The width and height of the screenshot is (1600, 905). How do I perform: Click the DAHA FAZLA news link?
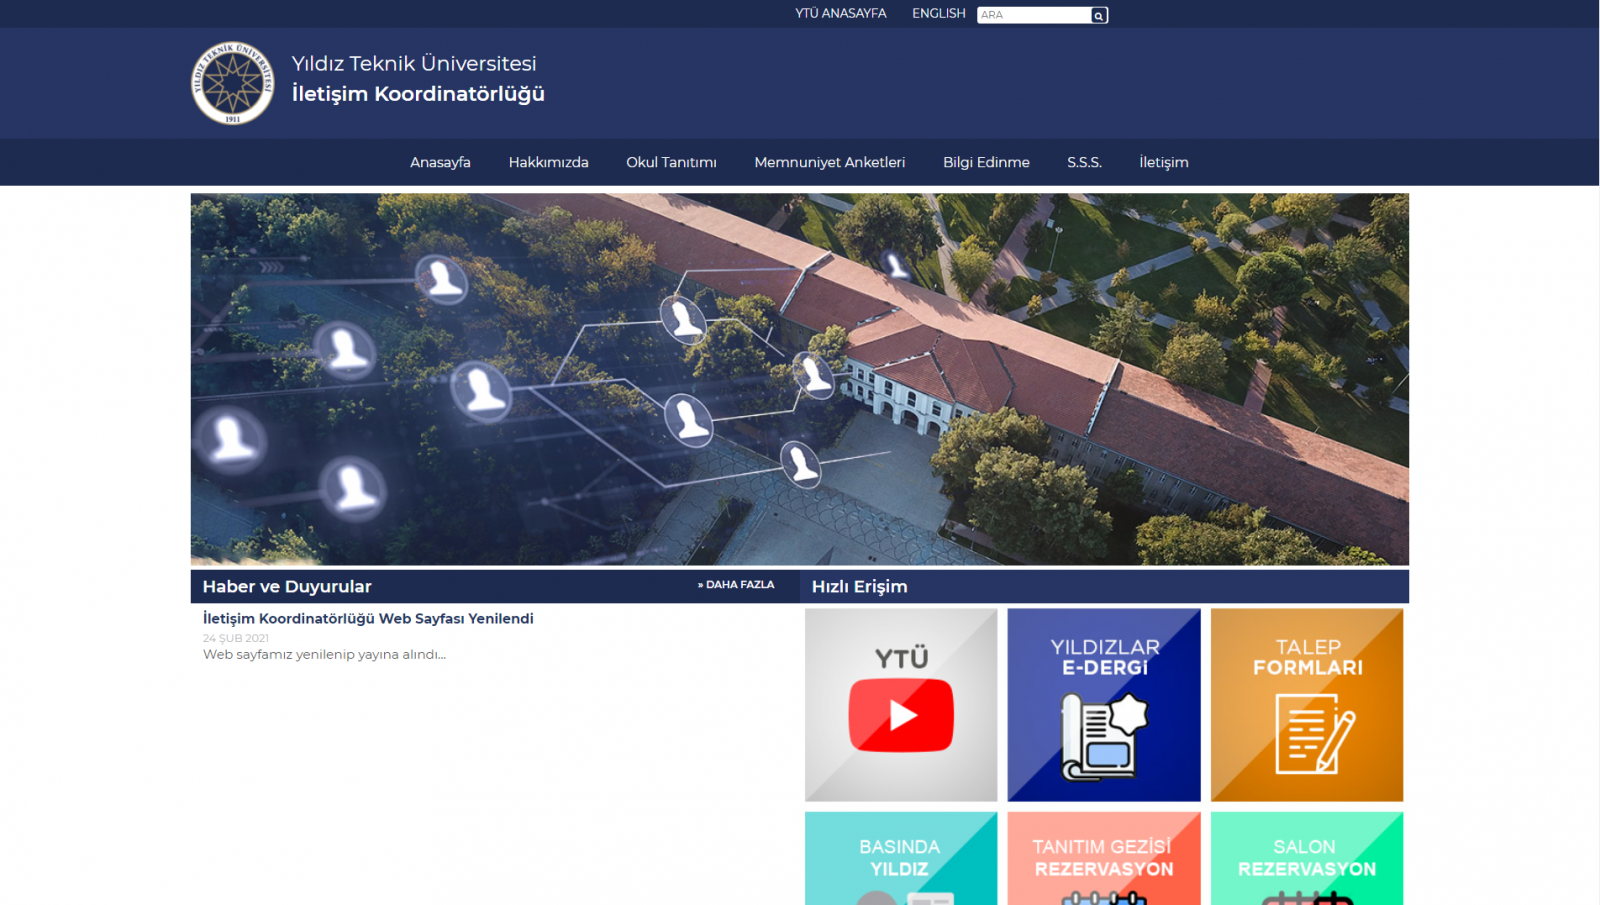[736, 585]
